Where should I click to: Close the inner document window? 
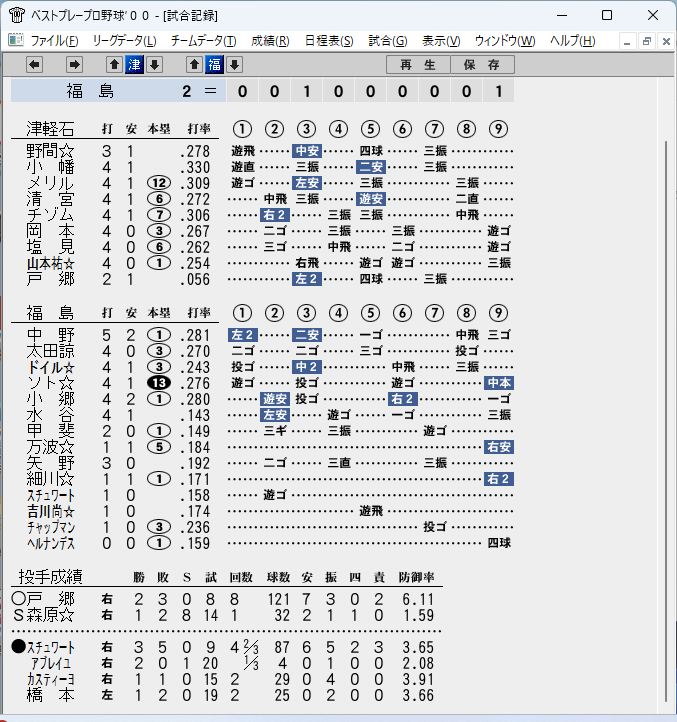pos(666,41)
